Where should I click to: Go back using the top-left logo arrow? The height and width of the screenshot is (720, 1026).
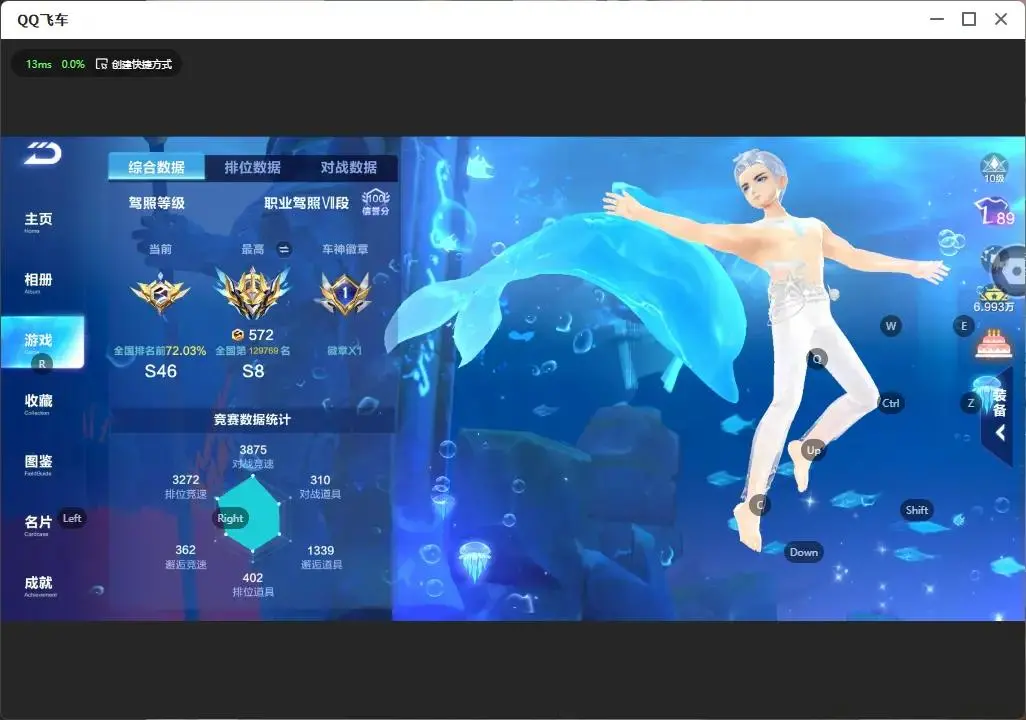pyautogui.click(x=43, y=154)
